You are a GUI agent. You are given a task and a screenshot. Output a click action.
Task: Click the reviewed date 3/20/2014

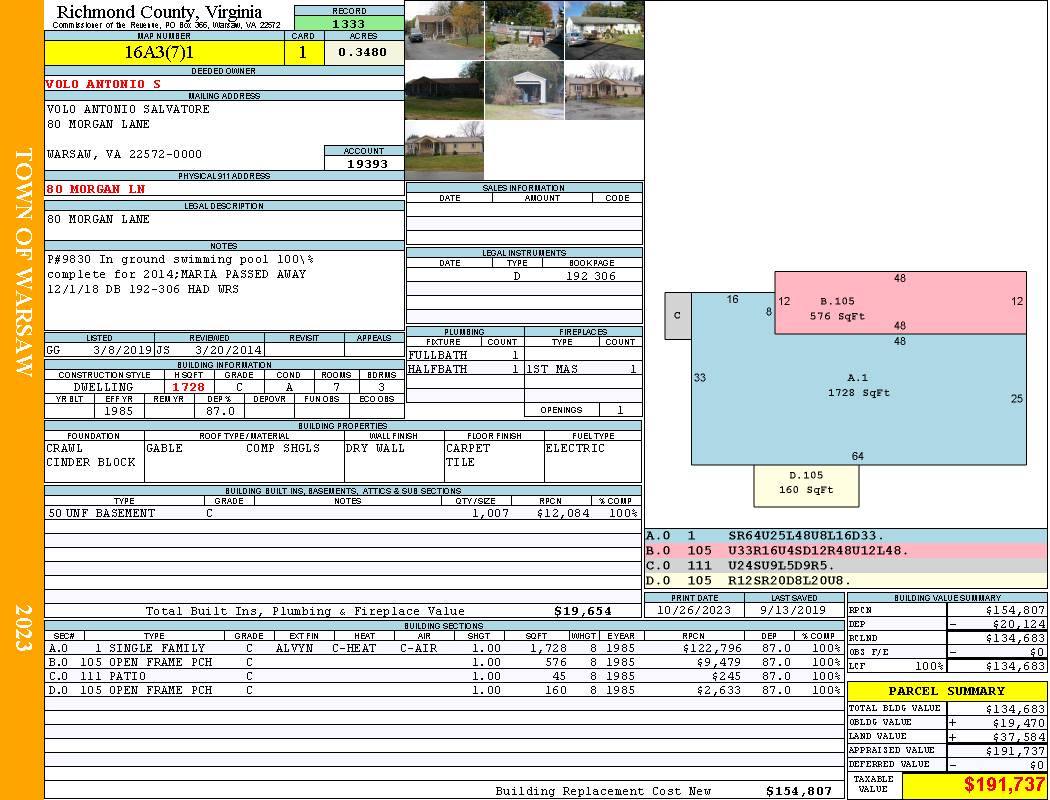point(228,350)
